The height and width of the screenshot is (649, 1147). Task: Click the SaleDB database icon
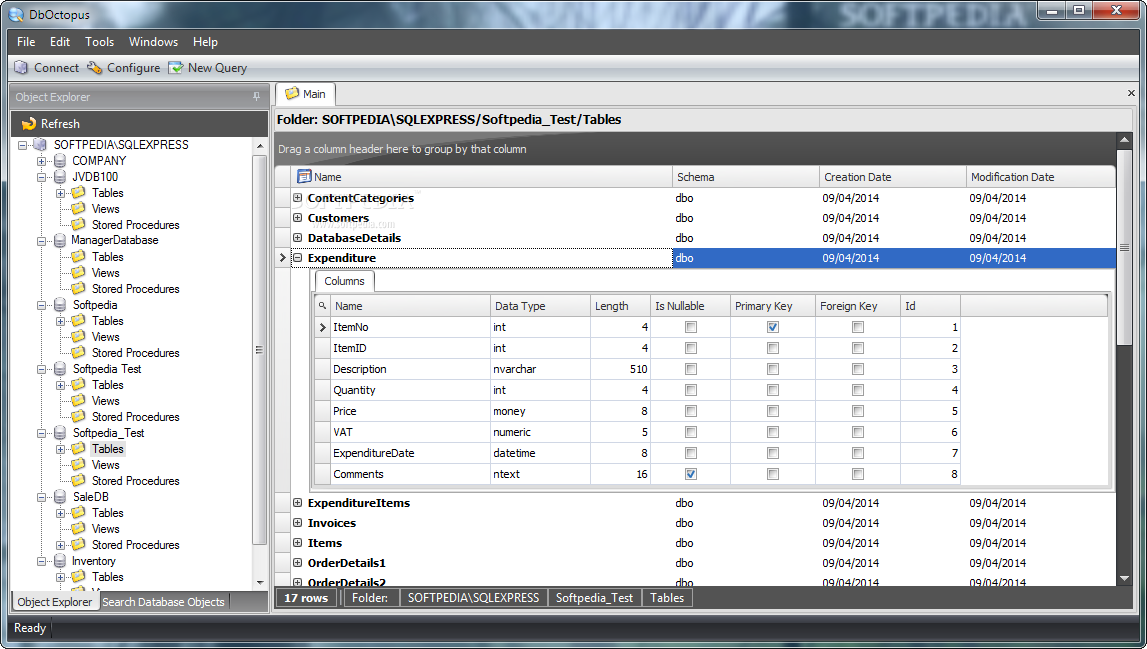click(60, 497)
